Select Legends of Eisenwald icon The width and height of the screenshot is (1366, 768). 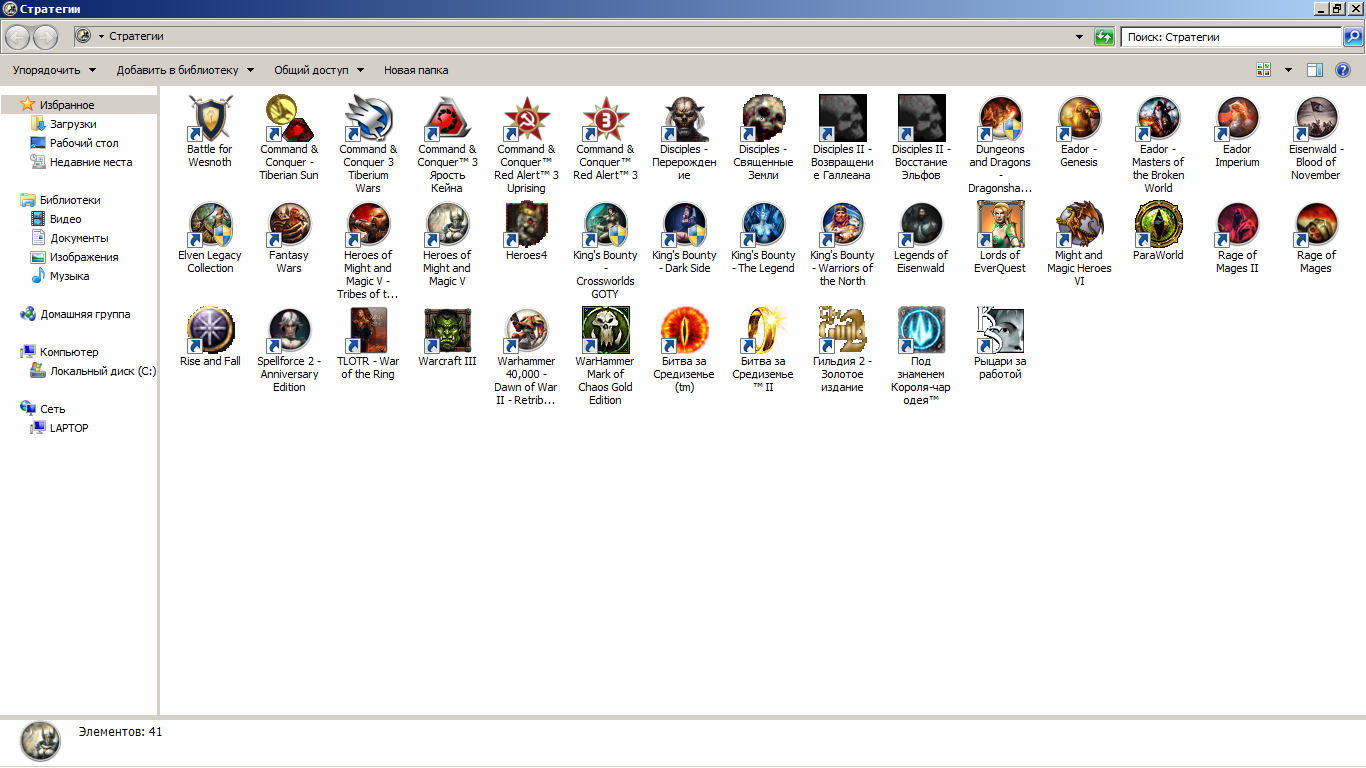click(x=921, y=225)
